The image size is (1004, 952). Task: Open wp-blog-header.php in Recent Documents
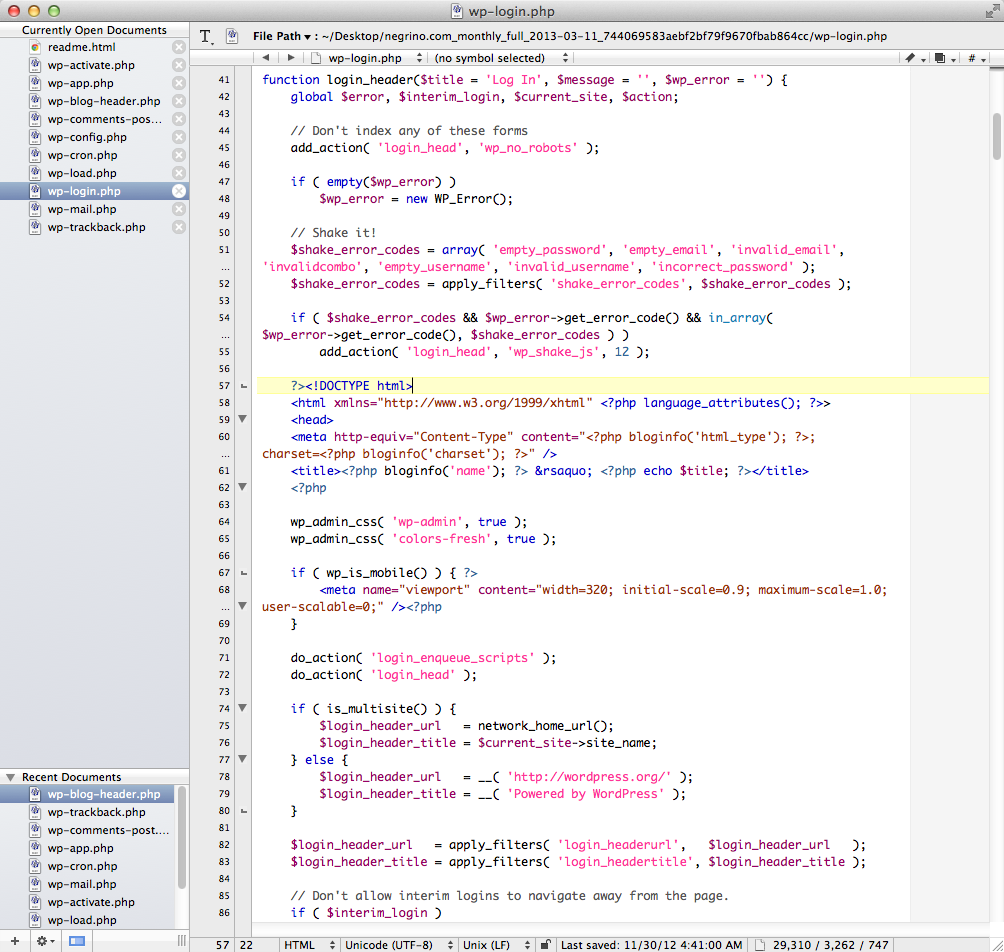click(87, 794)
